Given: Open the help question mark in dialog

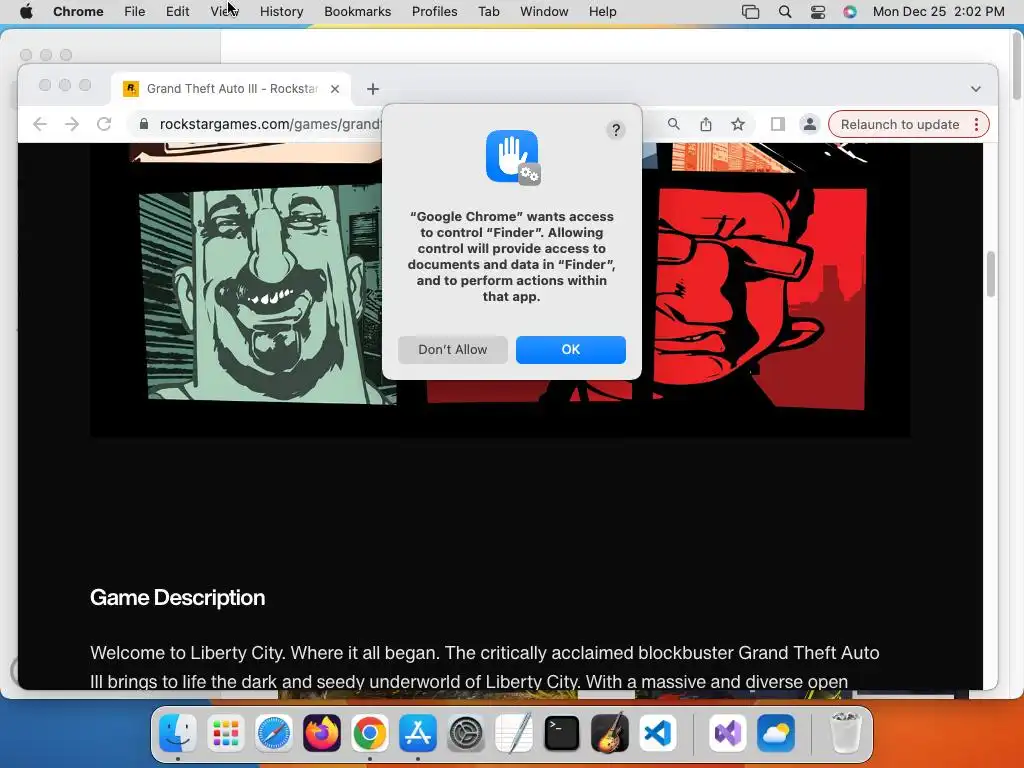Looking at the screenshot, I should 615,130.
